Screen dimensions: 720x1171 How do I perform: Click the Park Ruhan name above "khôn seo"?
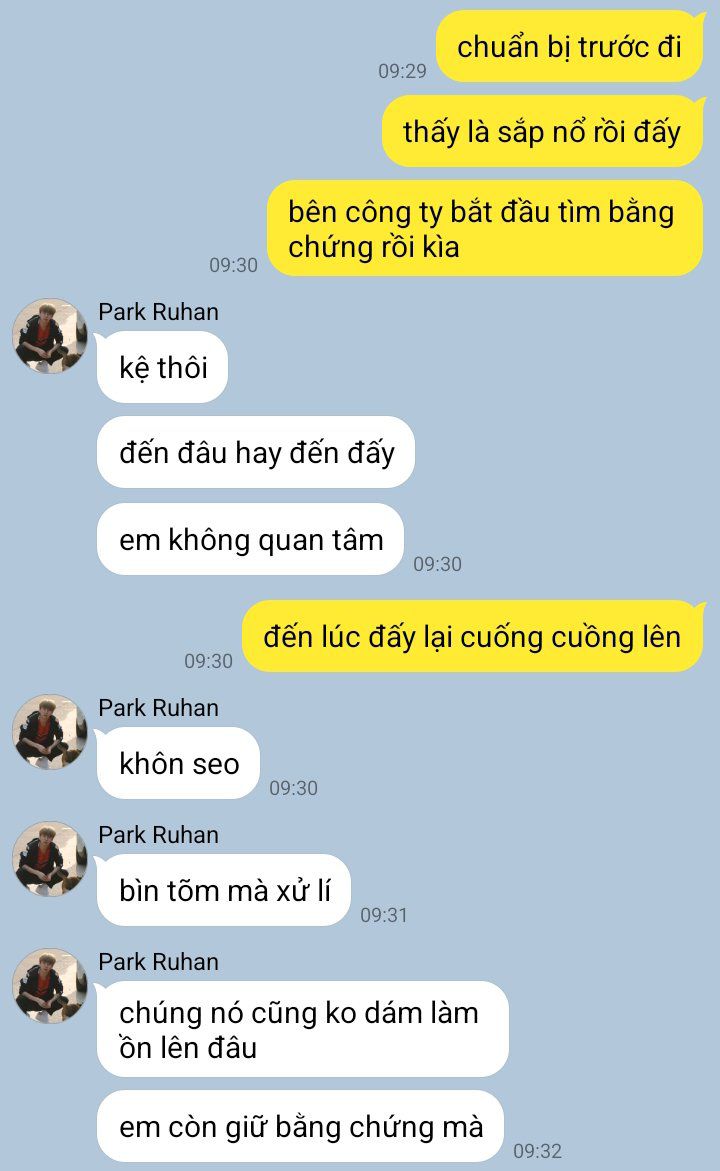(x=158, y=707)
